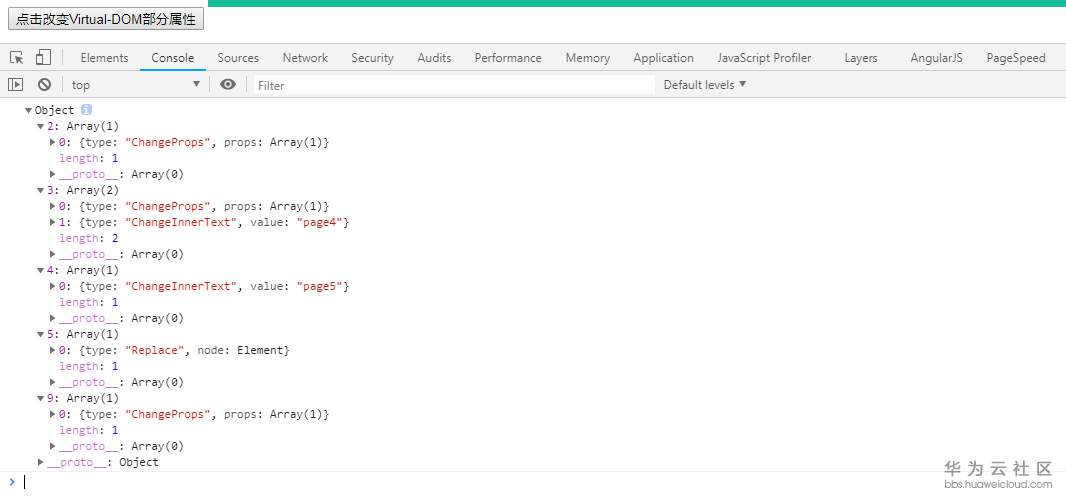Expand the '__proto__: Object' entry
This screenshot has width=1066, height=499.
tap(41, 462)
